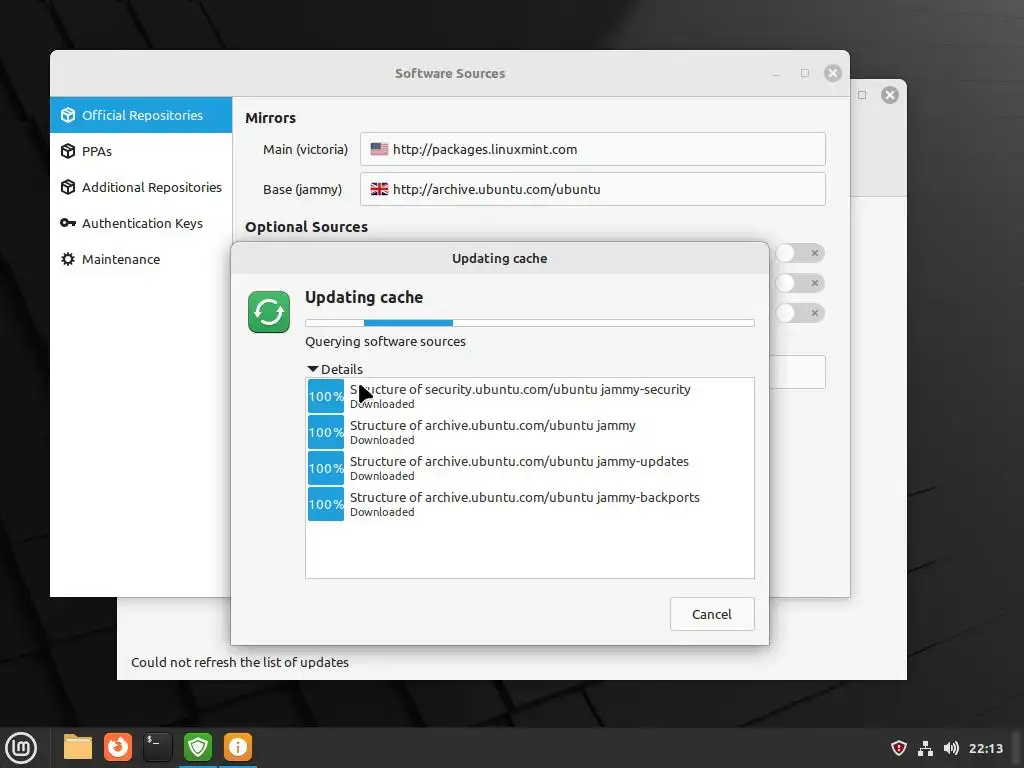Close the Update Manager window behind

coord(889,95)
